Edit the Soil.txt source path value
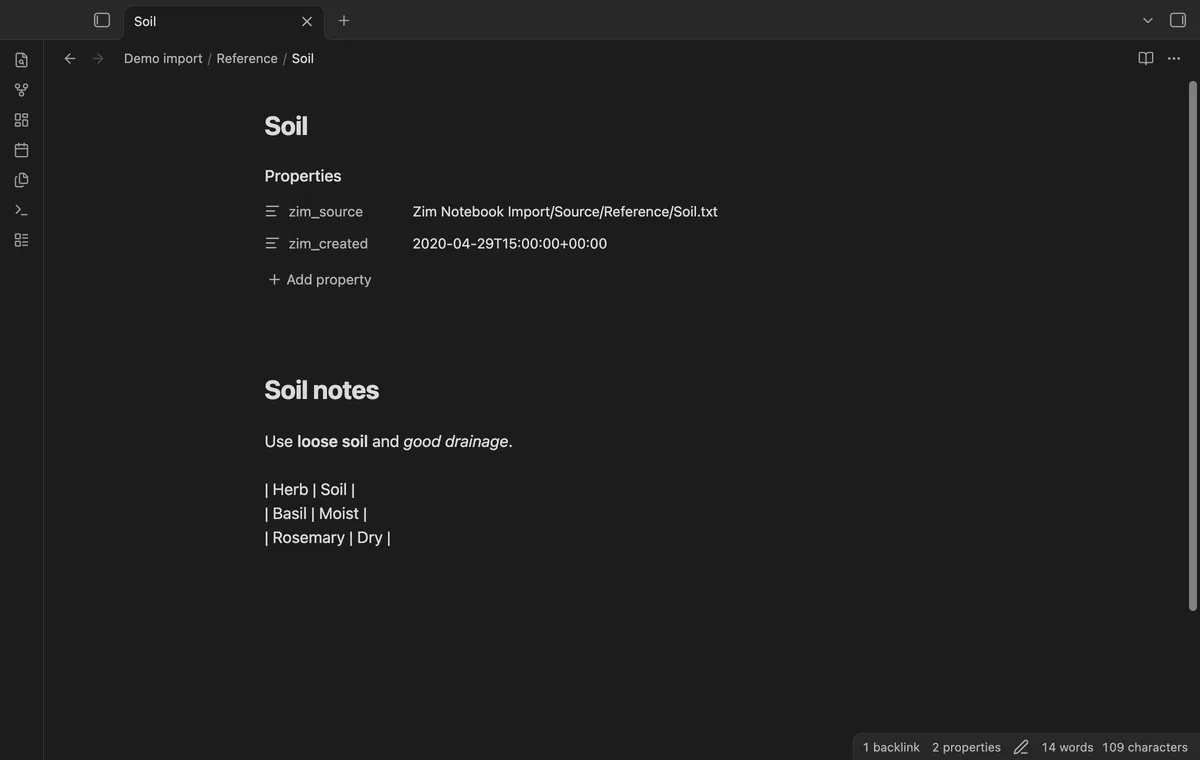Viewport: 1200px width, 760px height. pyautogui.click(x=565, y=212)
